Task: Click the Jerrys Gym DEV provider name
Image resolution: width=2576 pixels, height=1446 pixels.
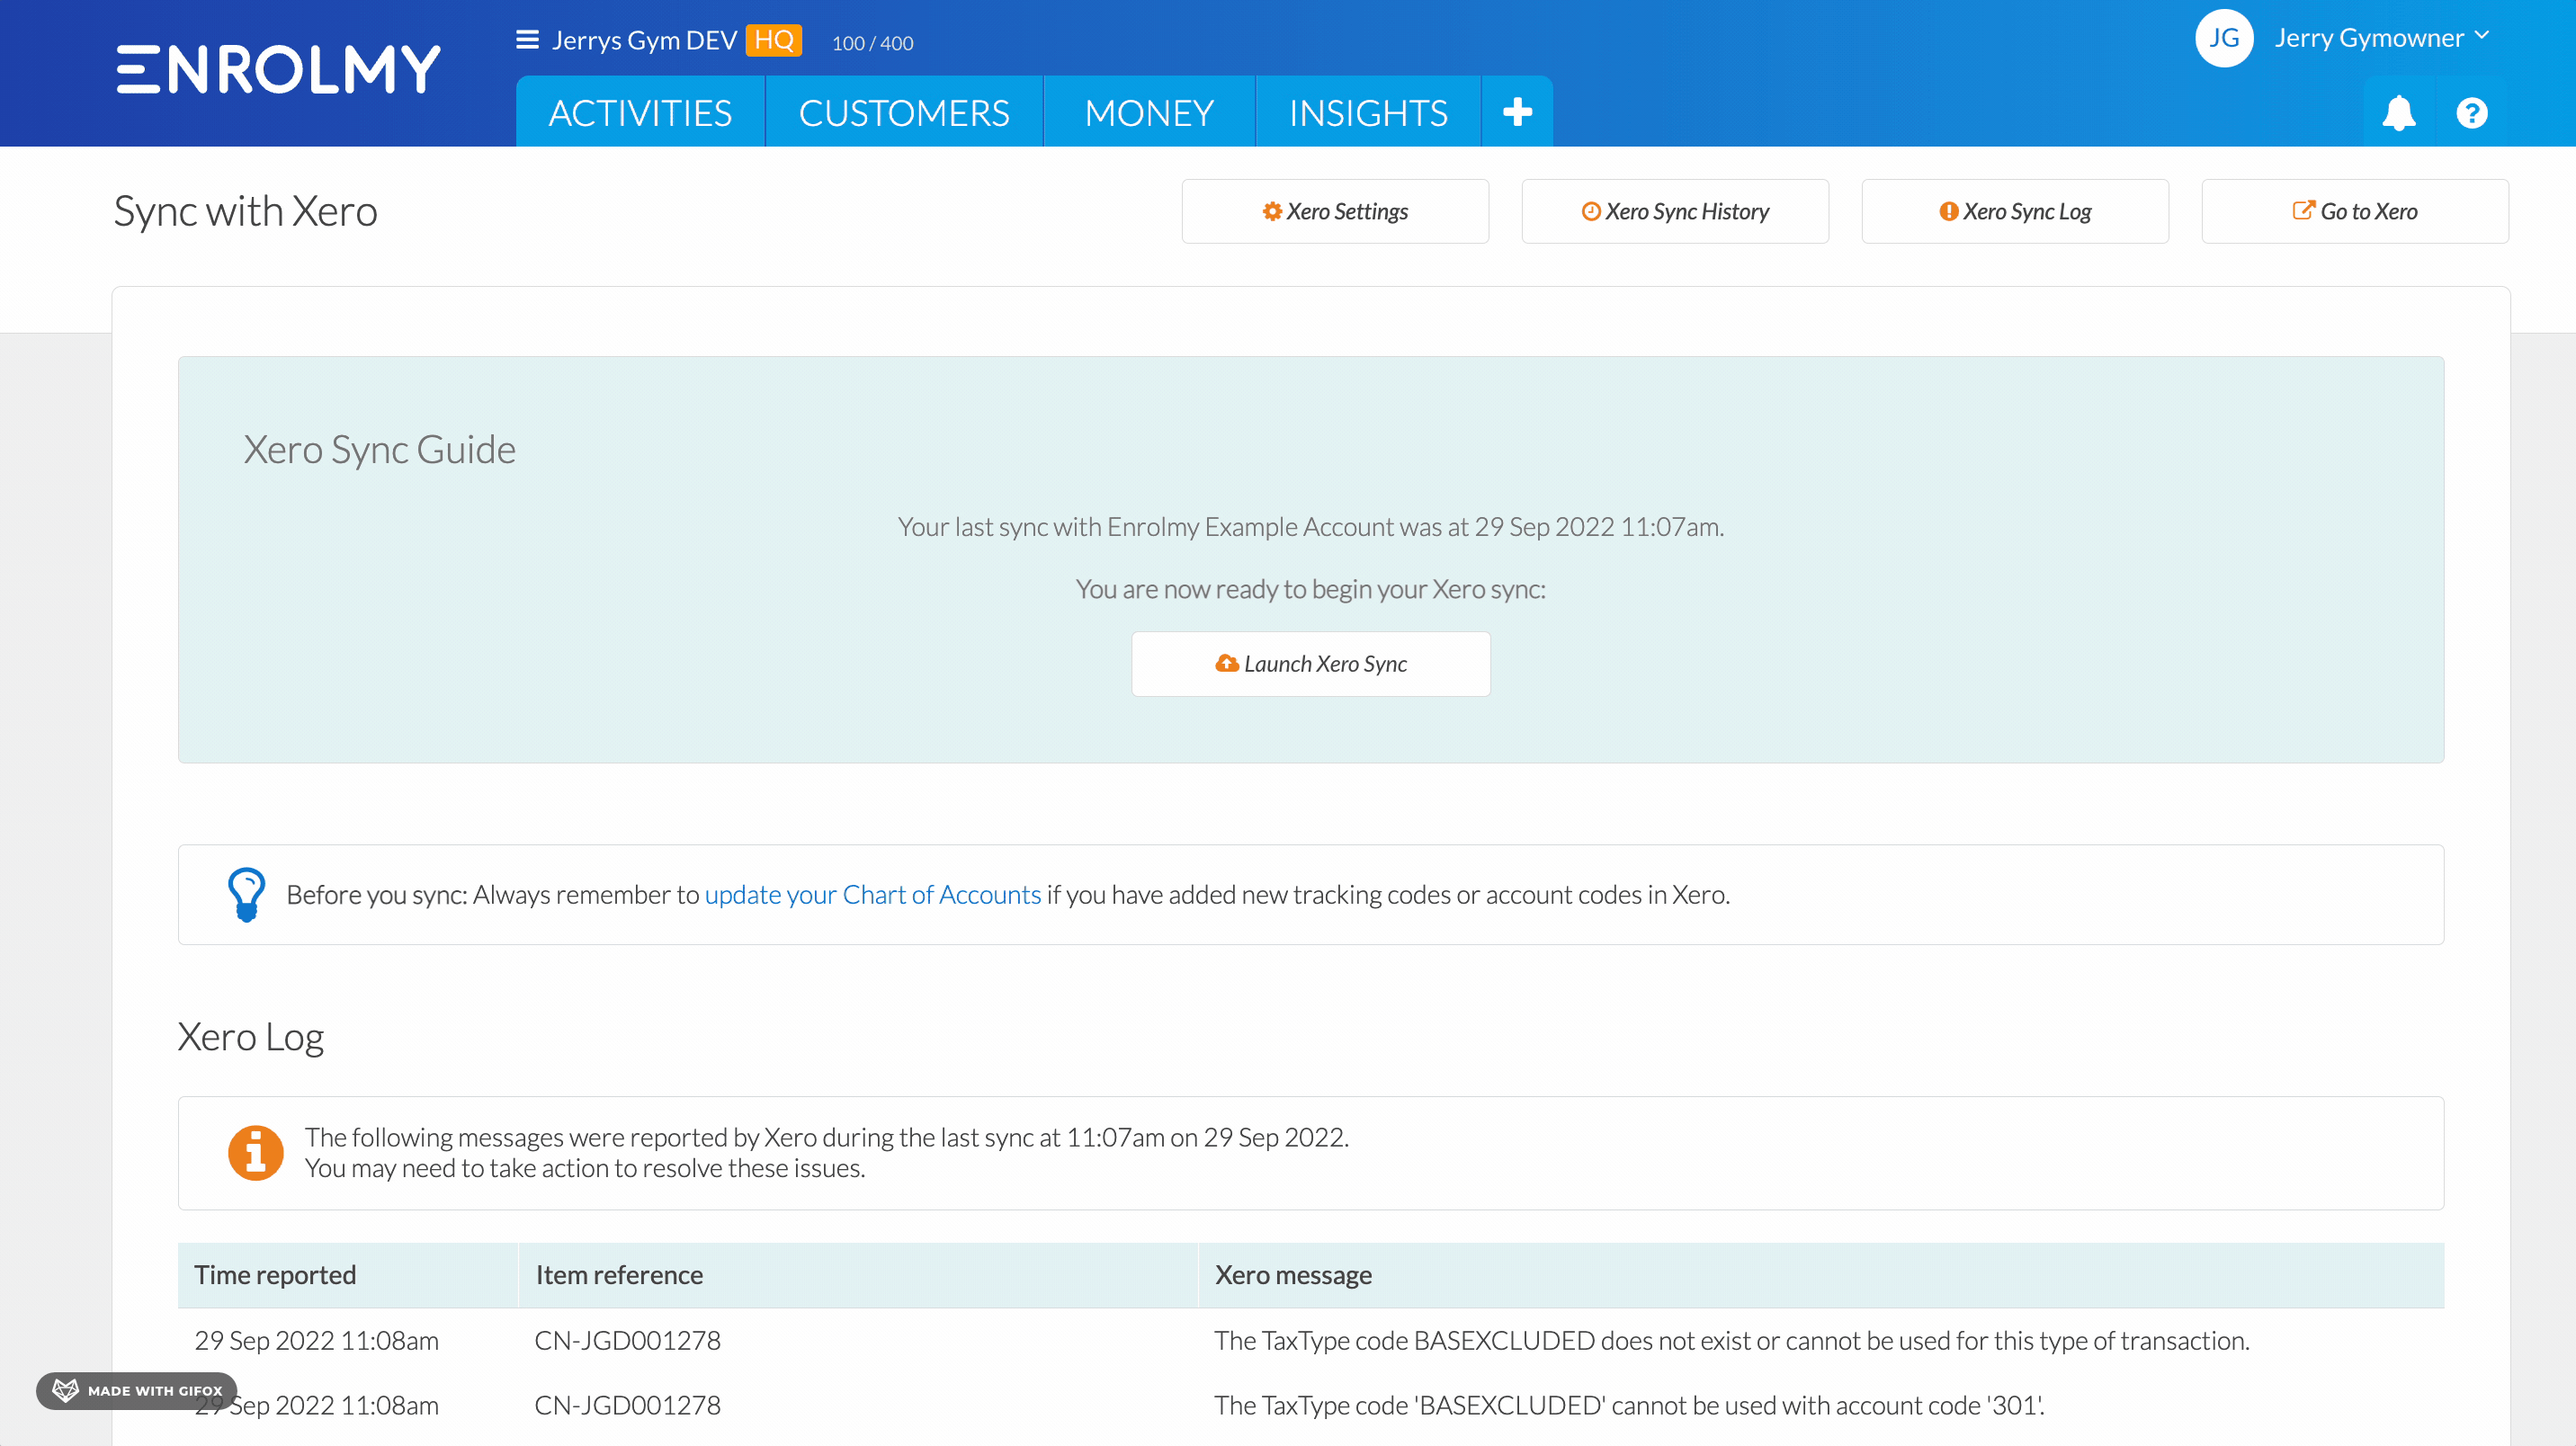Action: pyautogui.click(x=644, y=40)
